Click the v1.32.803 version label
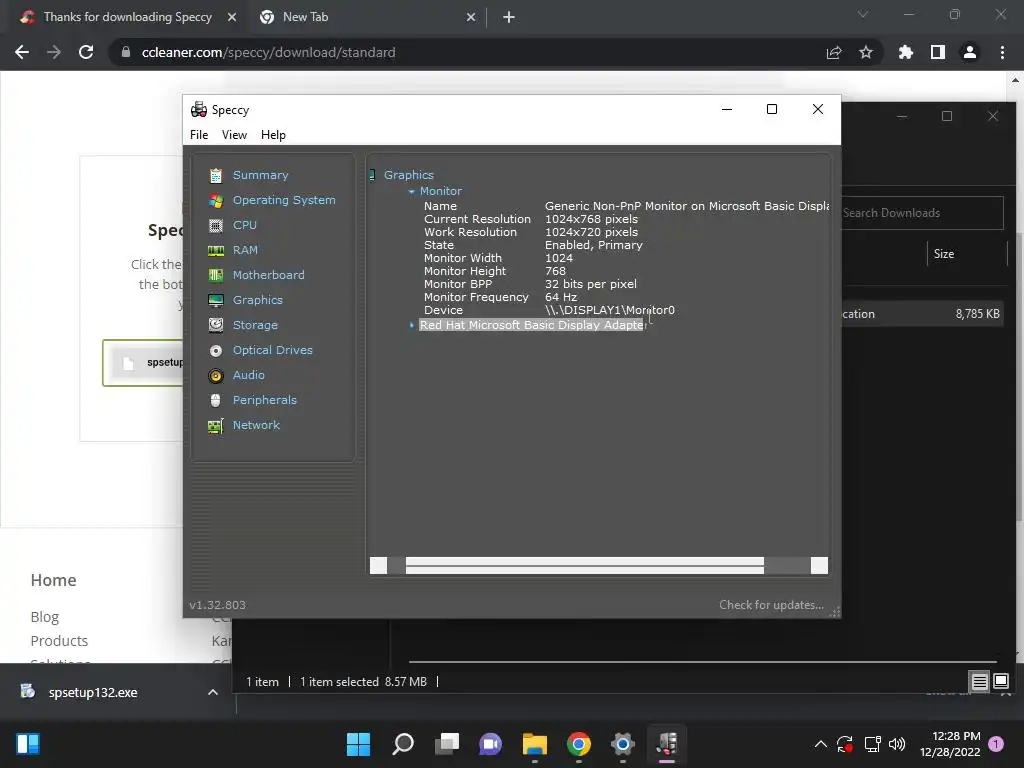Viewport: 1024px width, 768px height. point(217,605)
